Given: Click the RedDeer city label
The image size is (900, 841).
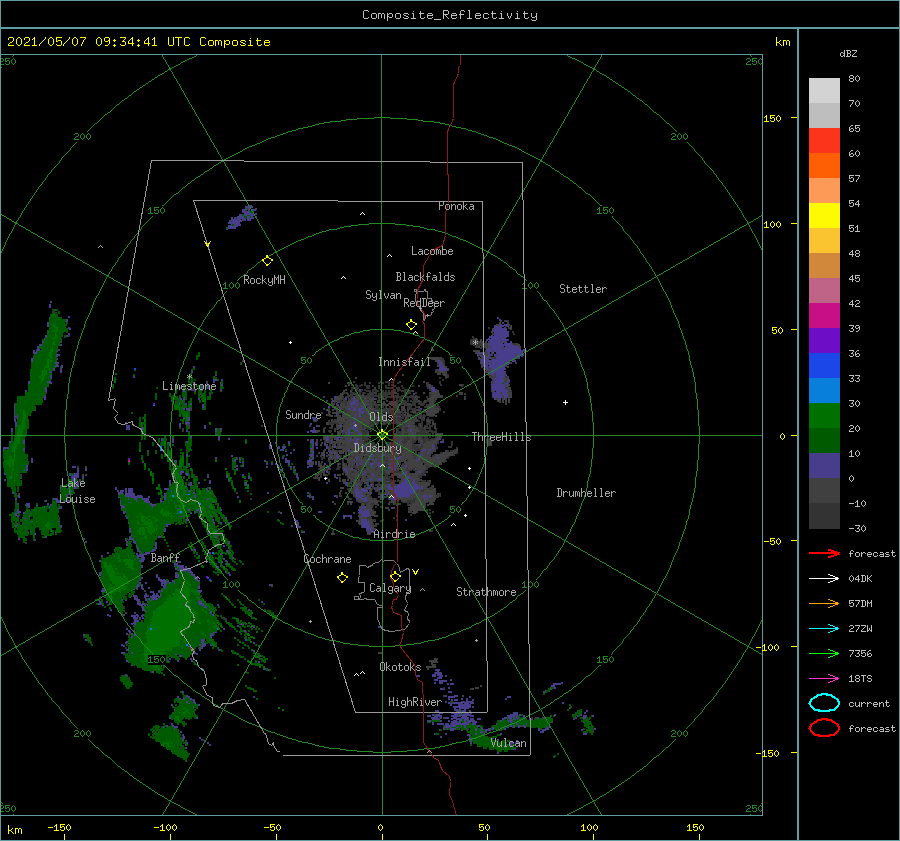Looking at the screenshot, I should coord(424,303).
